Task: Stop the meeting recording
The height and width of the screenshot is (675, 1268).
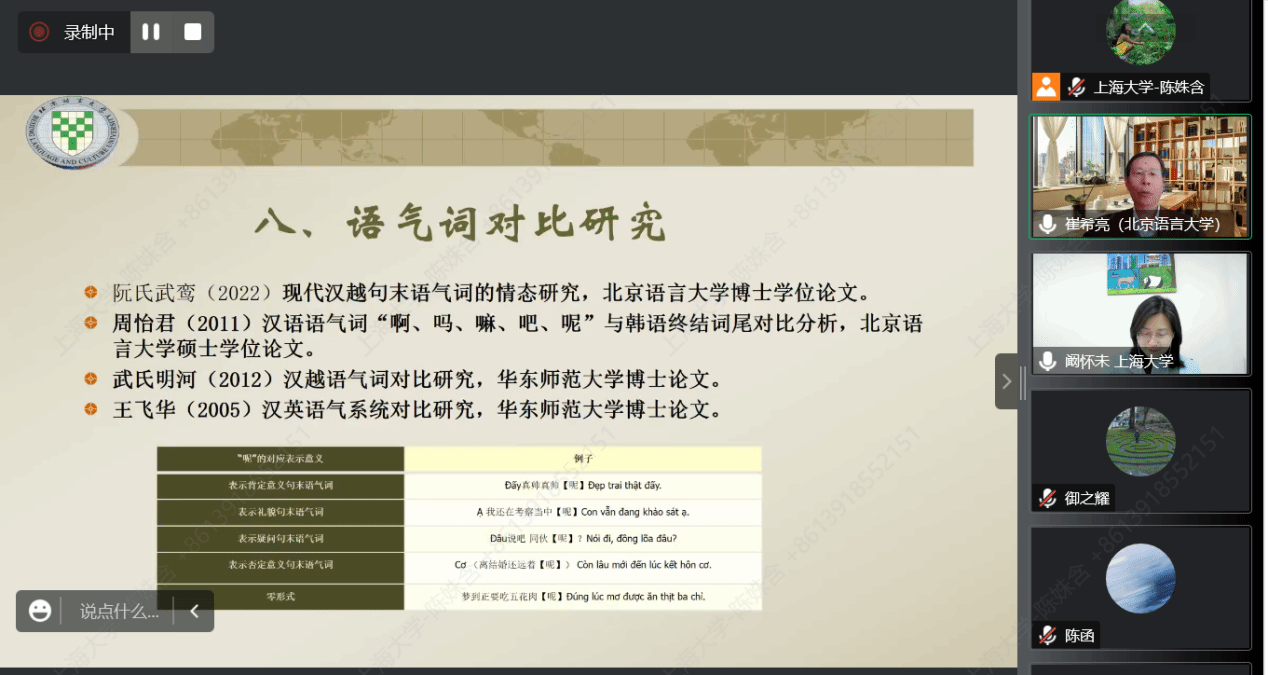Action: 193,32
